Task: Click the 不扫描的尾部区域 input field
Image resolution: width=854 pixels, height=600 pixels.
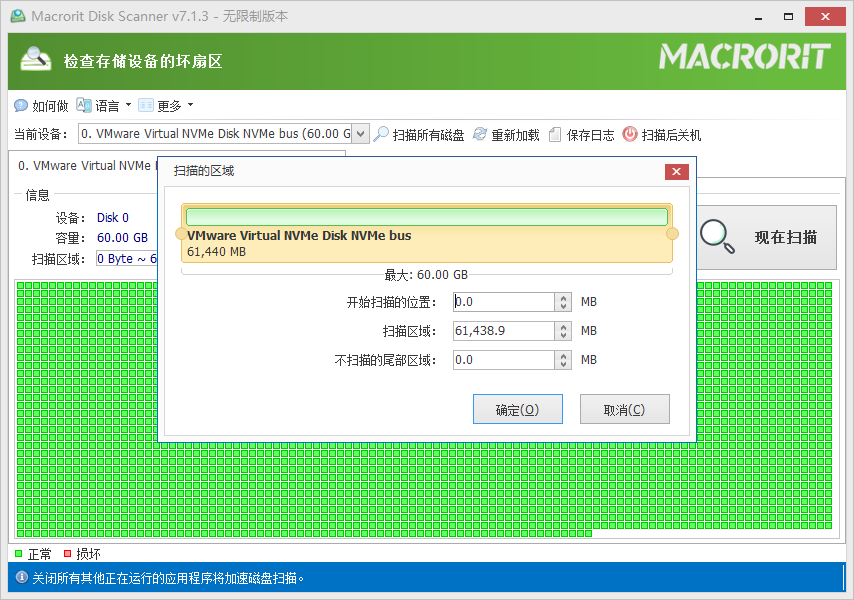Action: [x=504, y=360]
